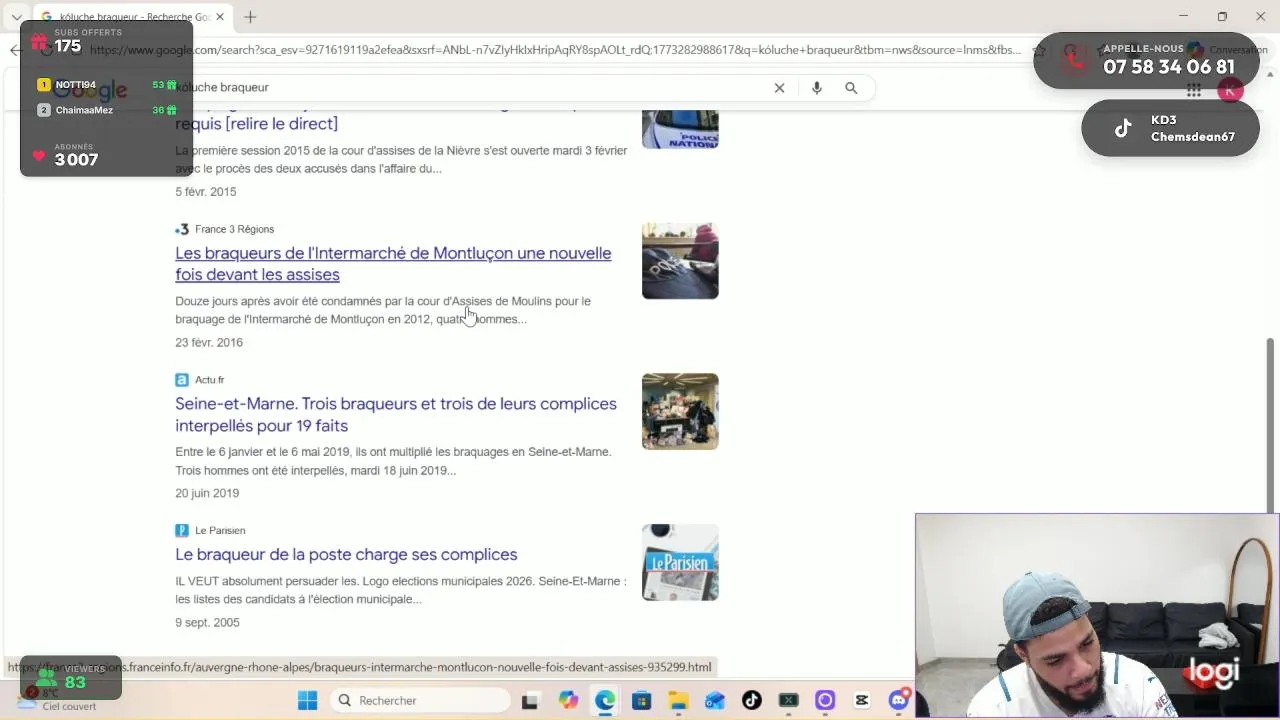Open Outlook mail from the taskbar
The width and height of the screenshot is (1280, 720).
715,700
